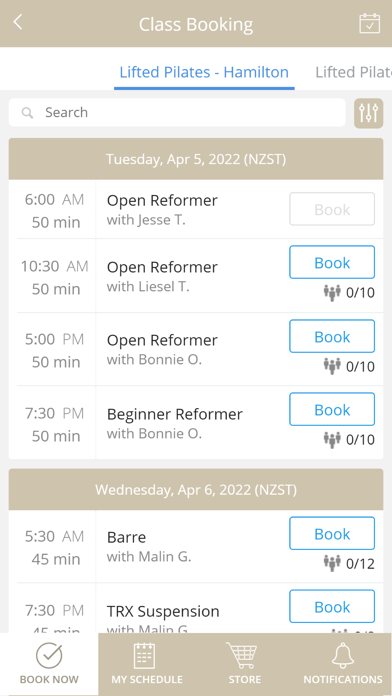Open the filter sliders icon

[x=368, y=113]
